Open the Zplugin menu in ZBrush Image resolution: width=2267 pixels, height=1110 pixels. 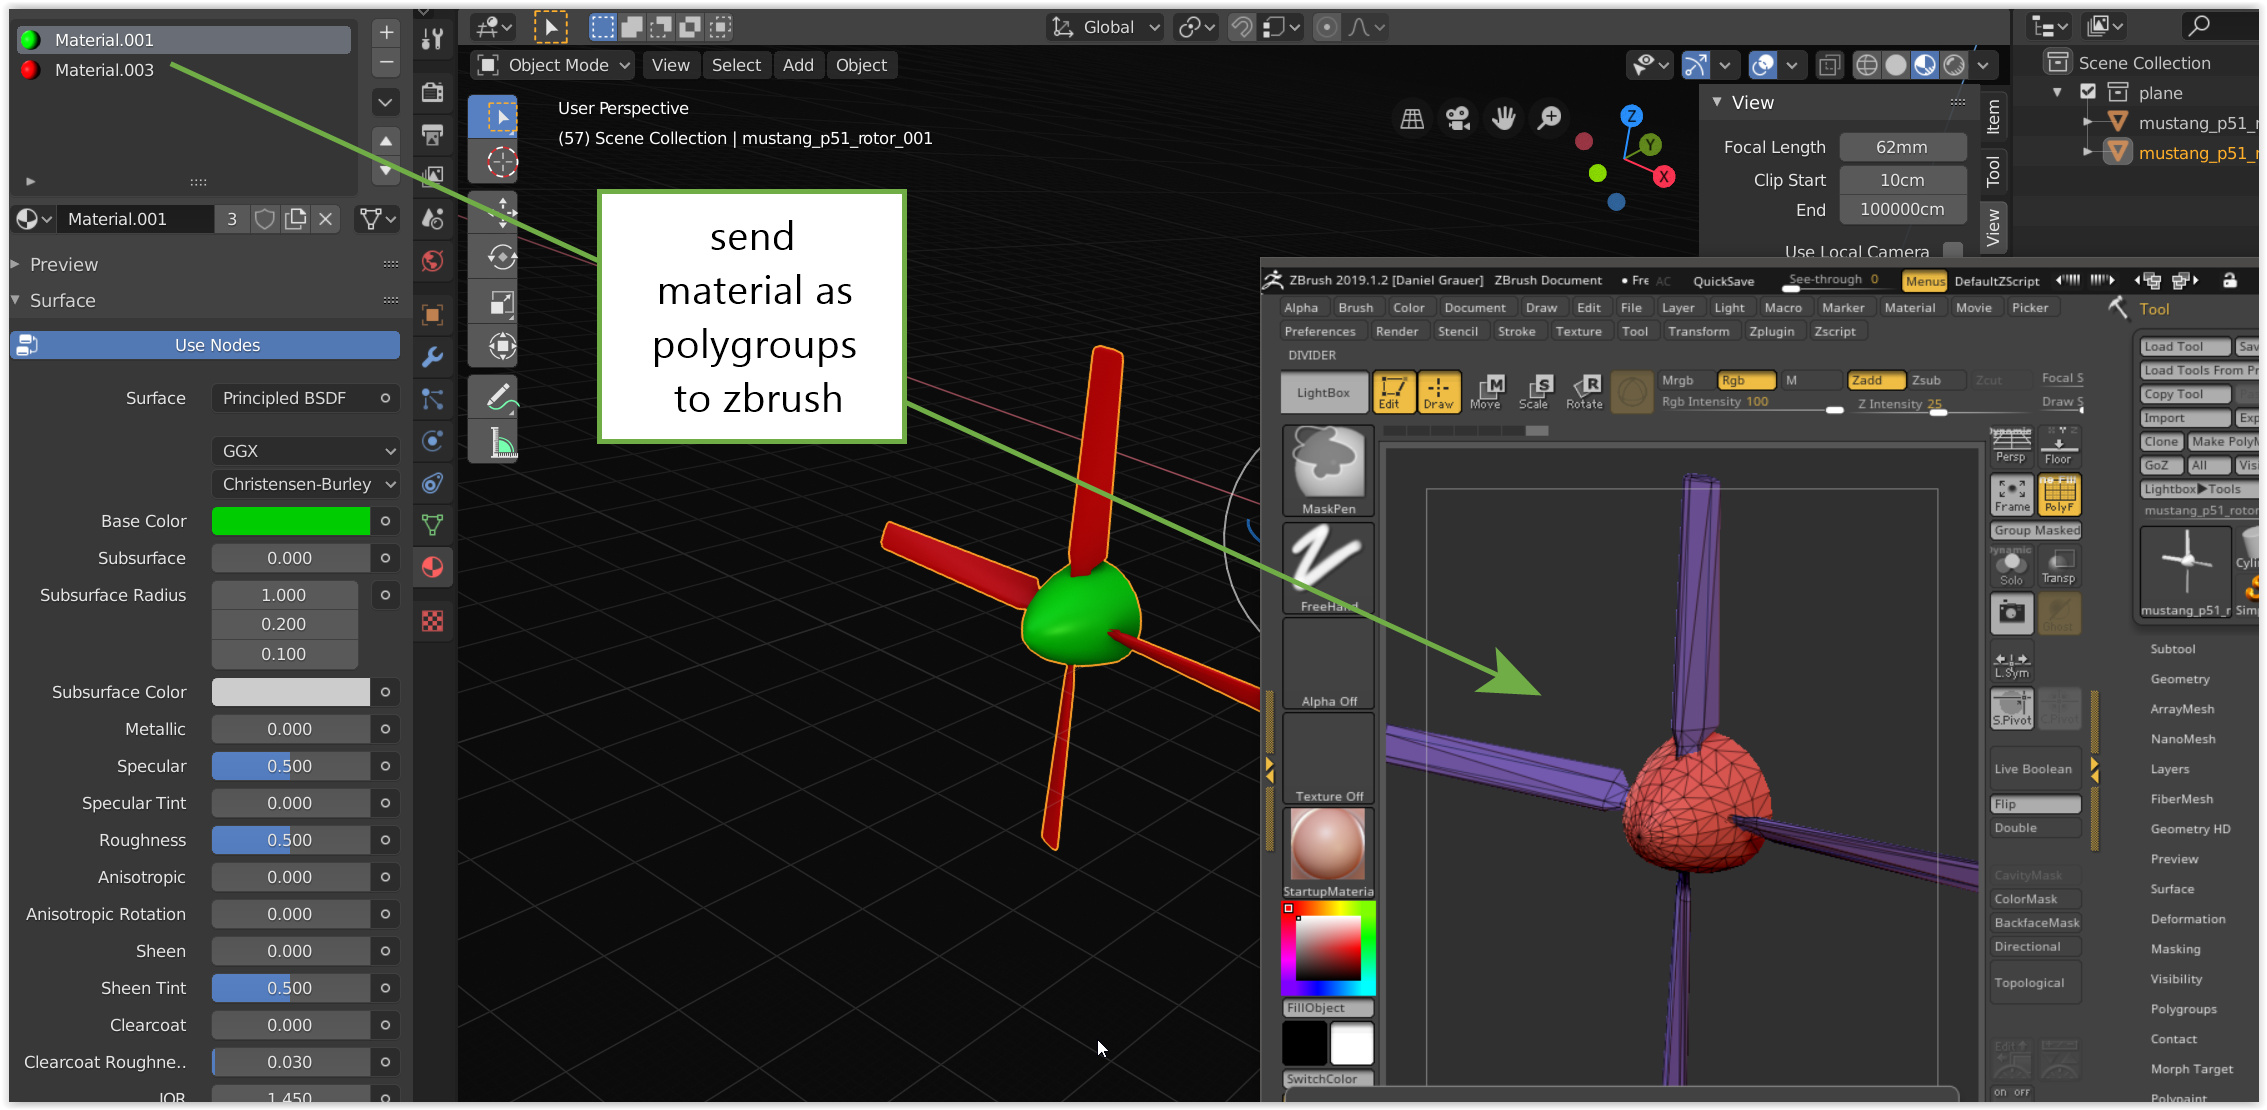(1771, 331)
